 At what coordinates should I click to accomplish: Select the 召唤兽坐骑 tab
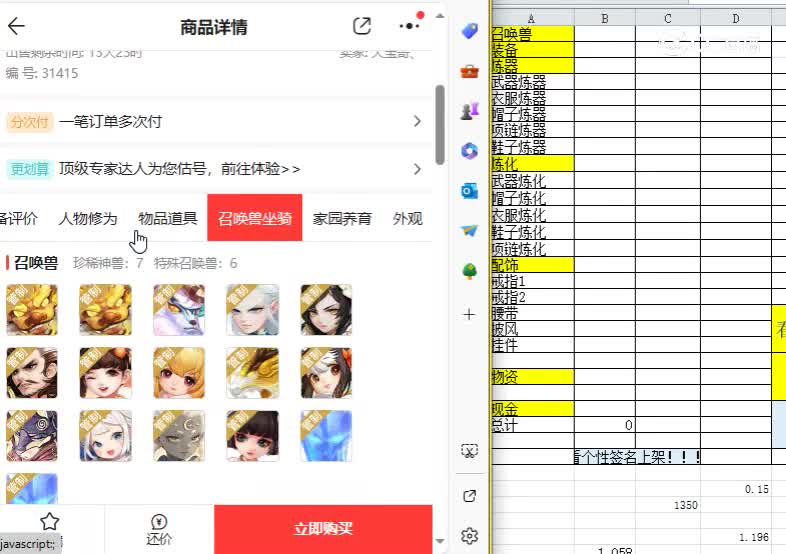click(x=255, y=218)
